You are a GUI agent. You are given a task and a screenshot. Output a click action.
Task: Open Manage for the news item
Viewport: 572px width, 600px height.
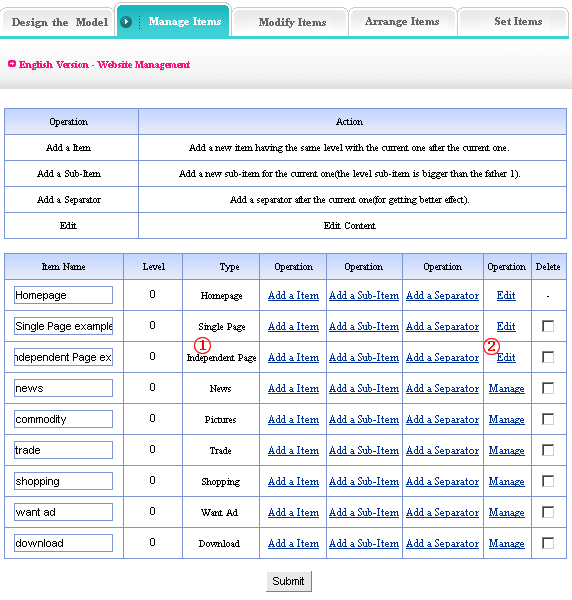pos(507,388)
